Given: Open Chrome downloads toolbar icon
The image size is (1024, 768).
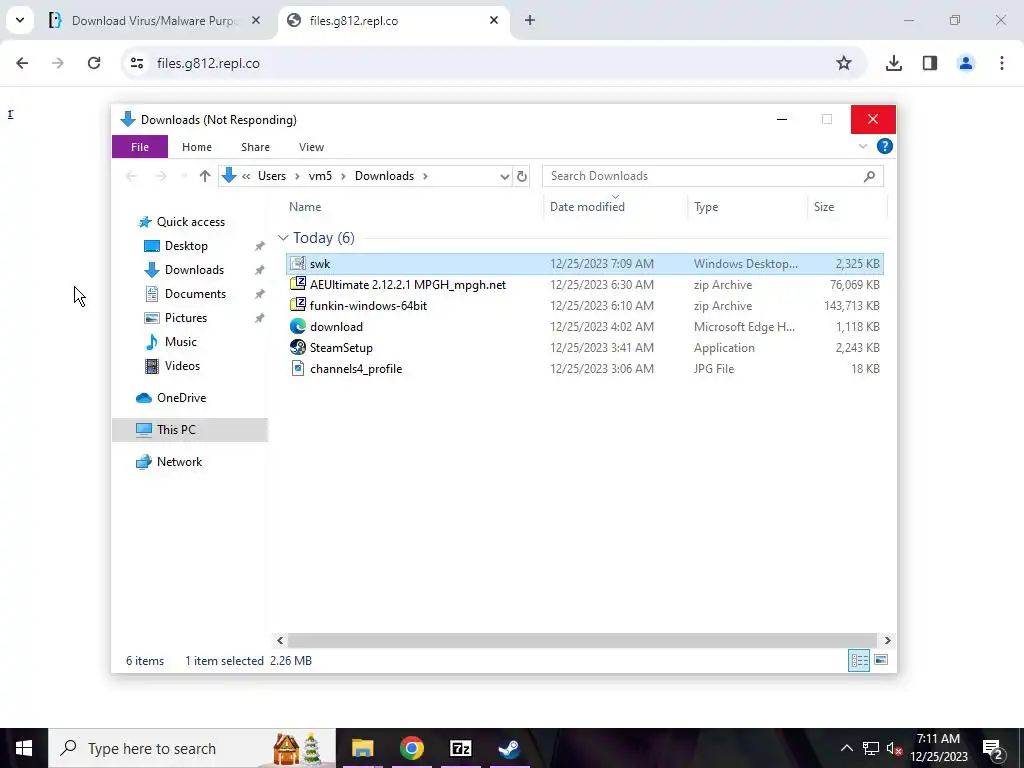Looking at the screenshot, I should (x=893, y=63).
